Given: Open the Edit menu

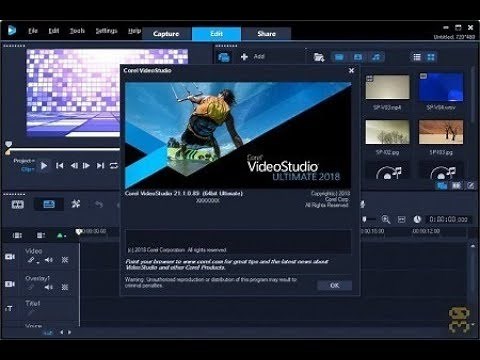Looking at the screenshot, I should point(54,31).
